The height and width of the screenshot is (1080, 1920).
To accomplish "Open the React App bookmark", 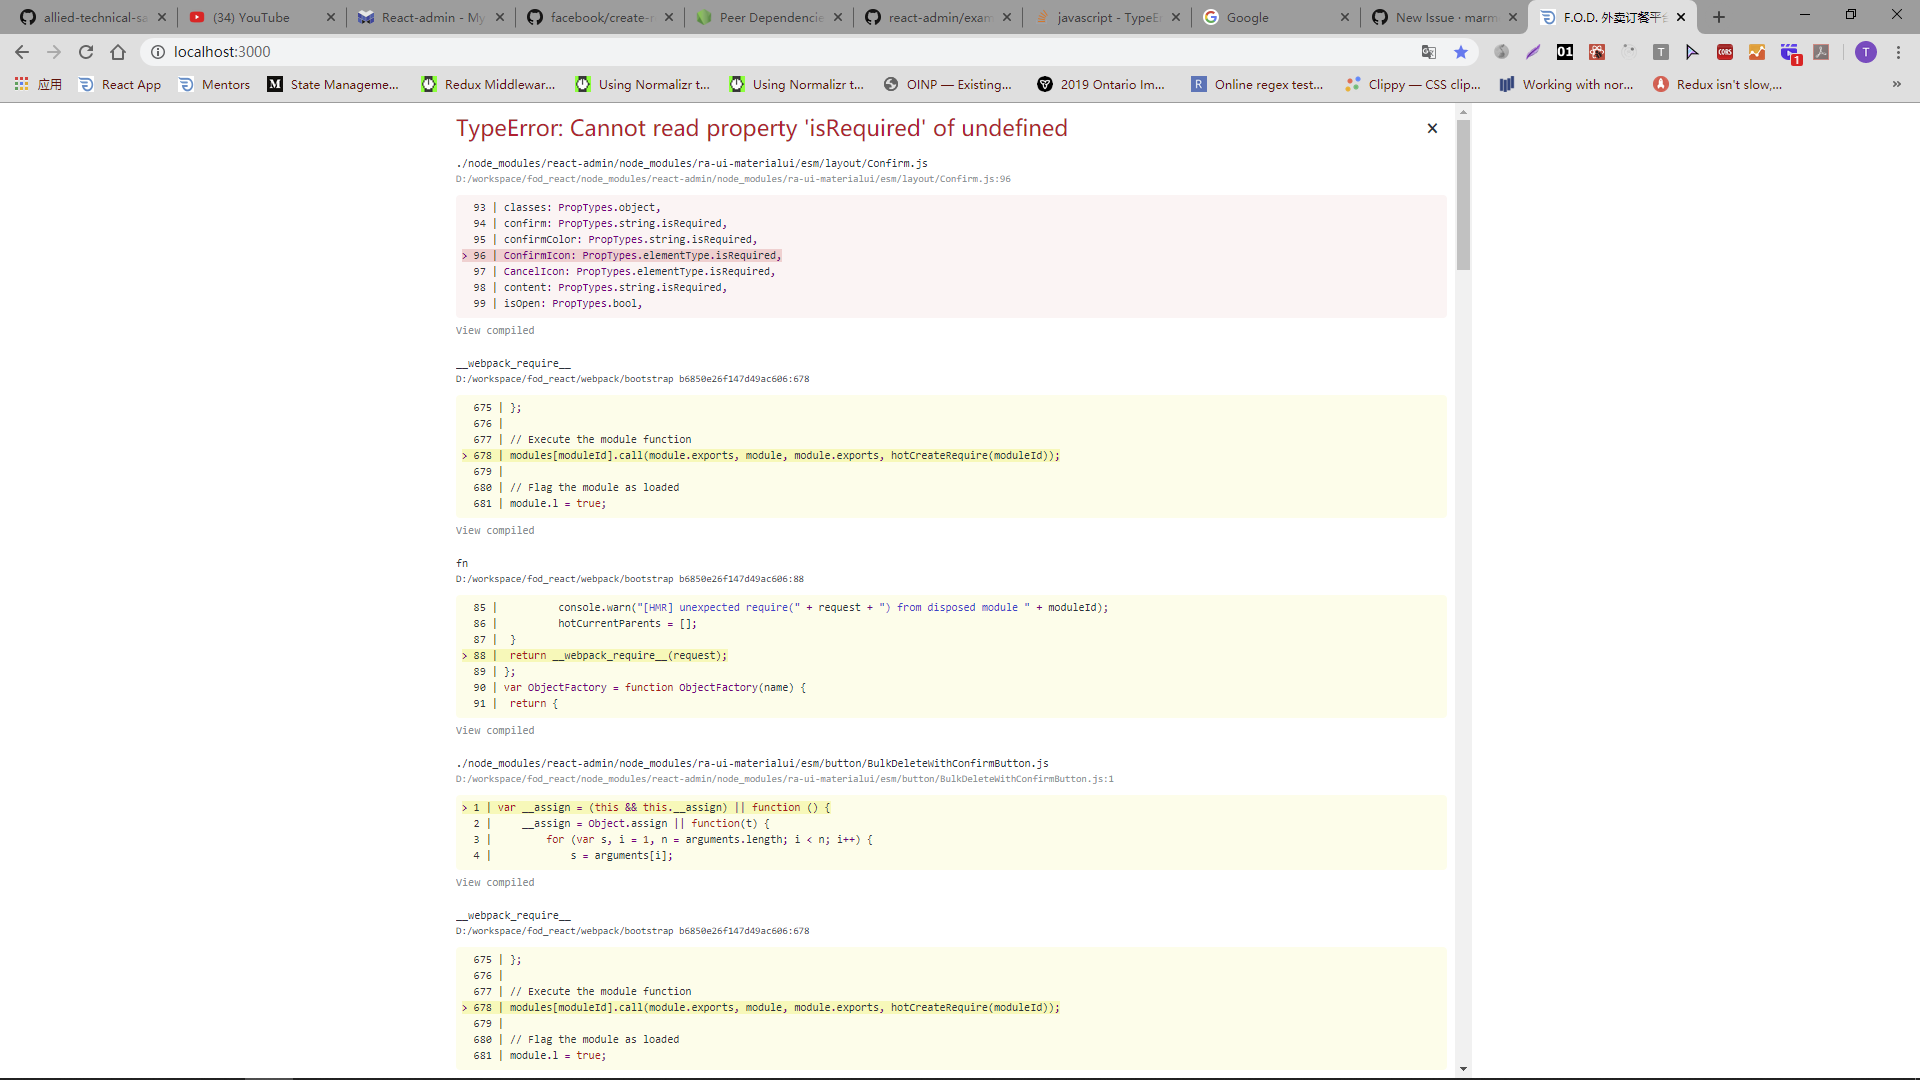I will (119, 84).
